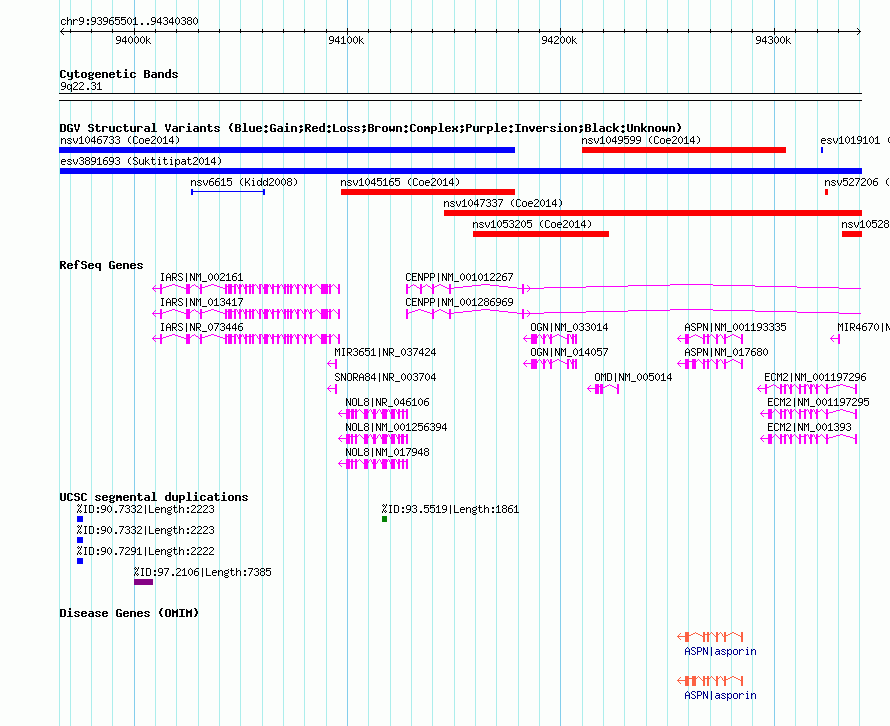Click the OGN|NM_033014 gene glyph

[551, 339]
